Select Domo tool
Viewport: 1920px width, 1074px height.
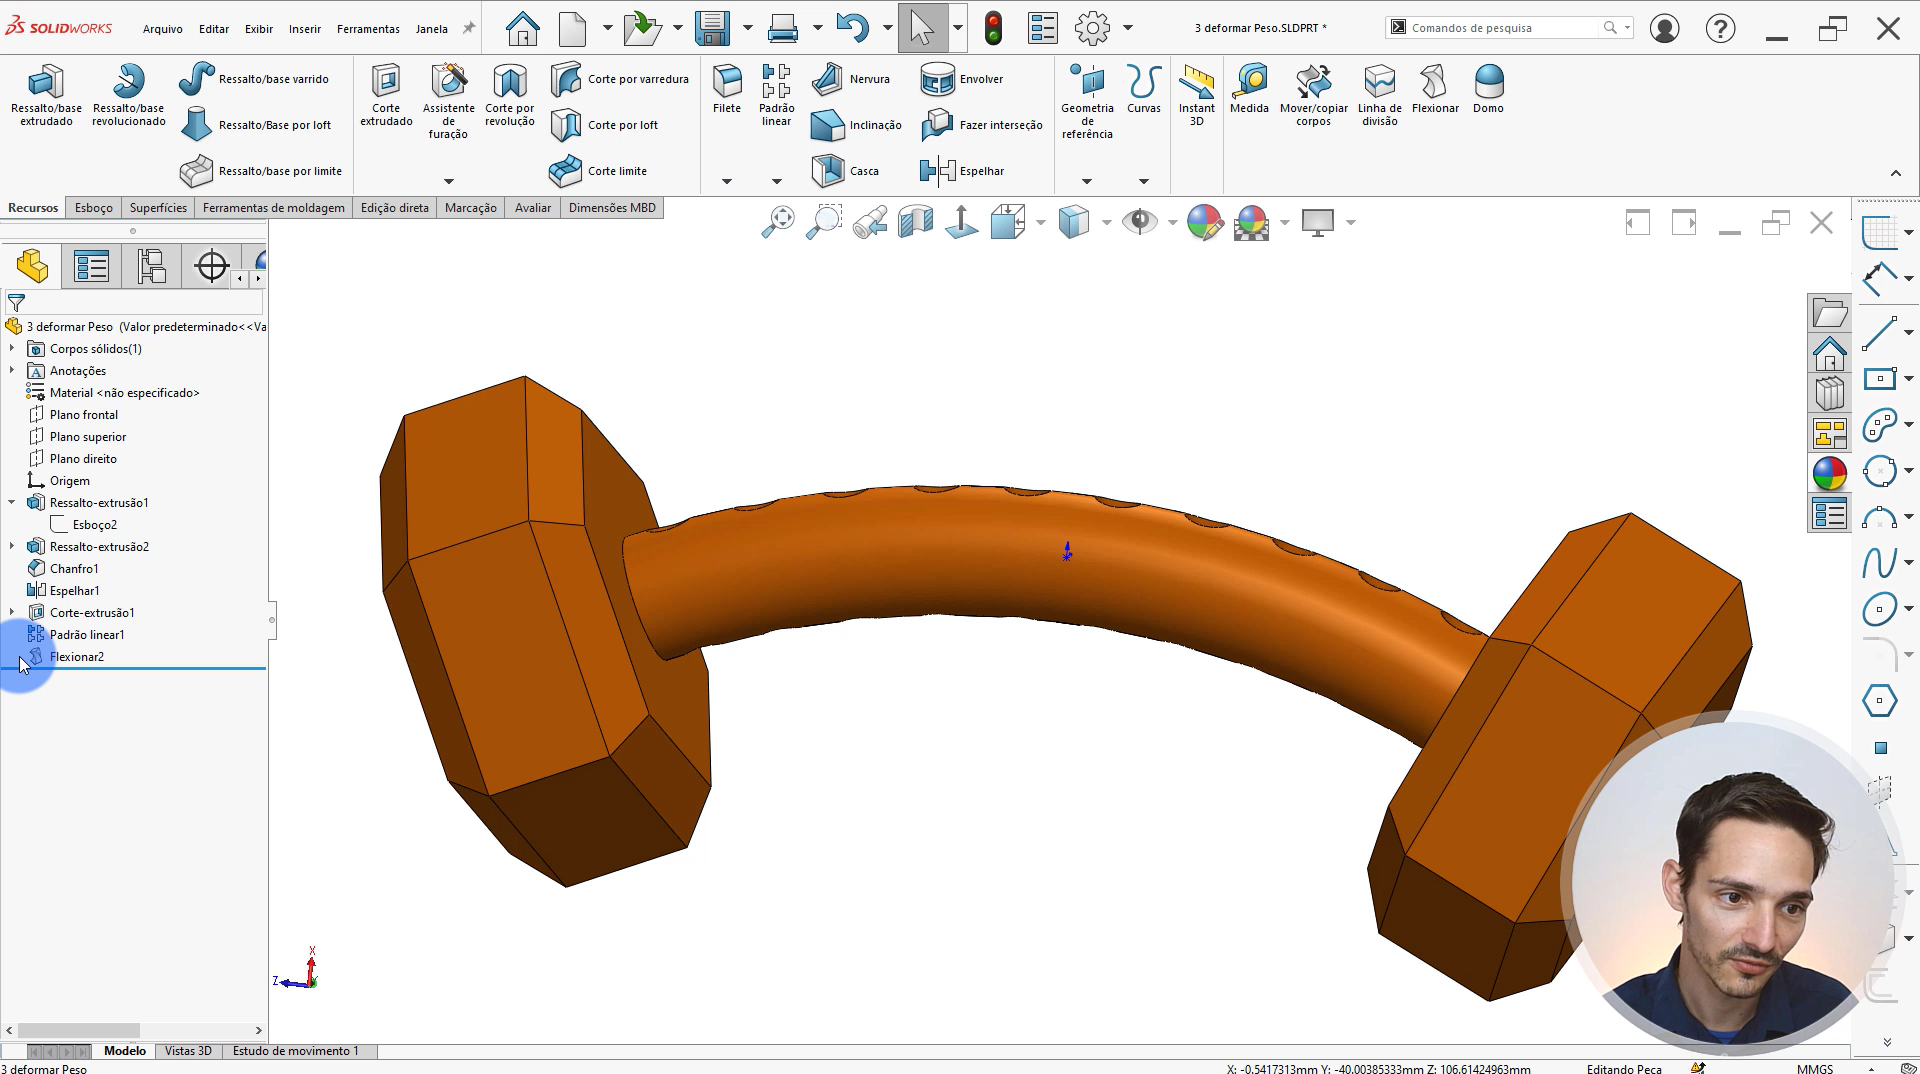(x=1488, y=89)
